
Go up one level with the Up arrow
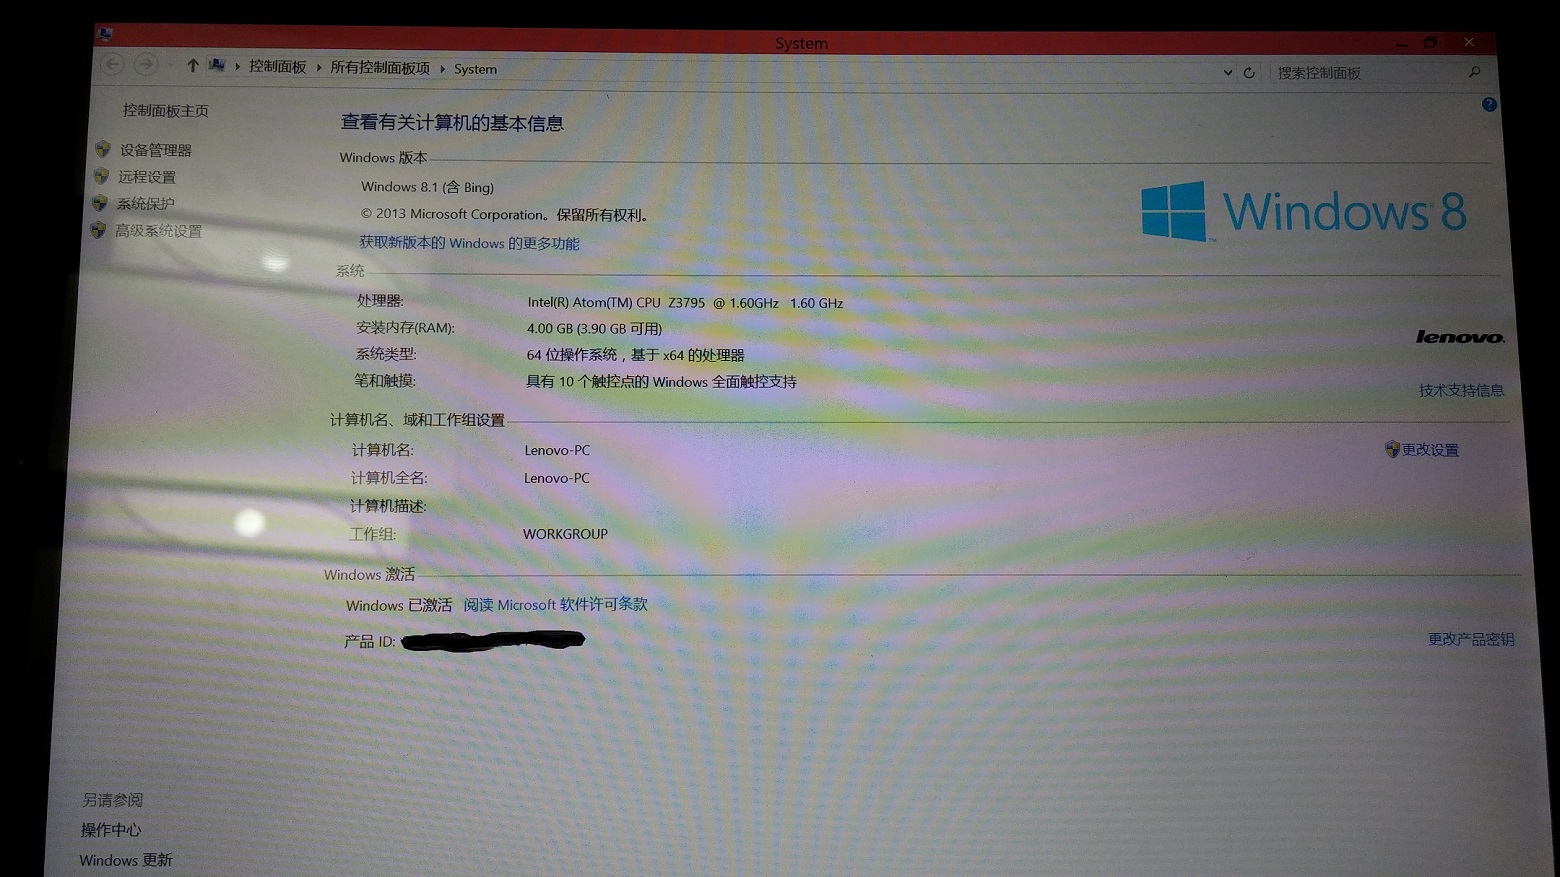pyautogui.click(x=193, y=65)
